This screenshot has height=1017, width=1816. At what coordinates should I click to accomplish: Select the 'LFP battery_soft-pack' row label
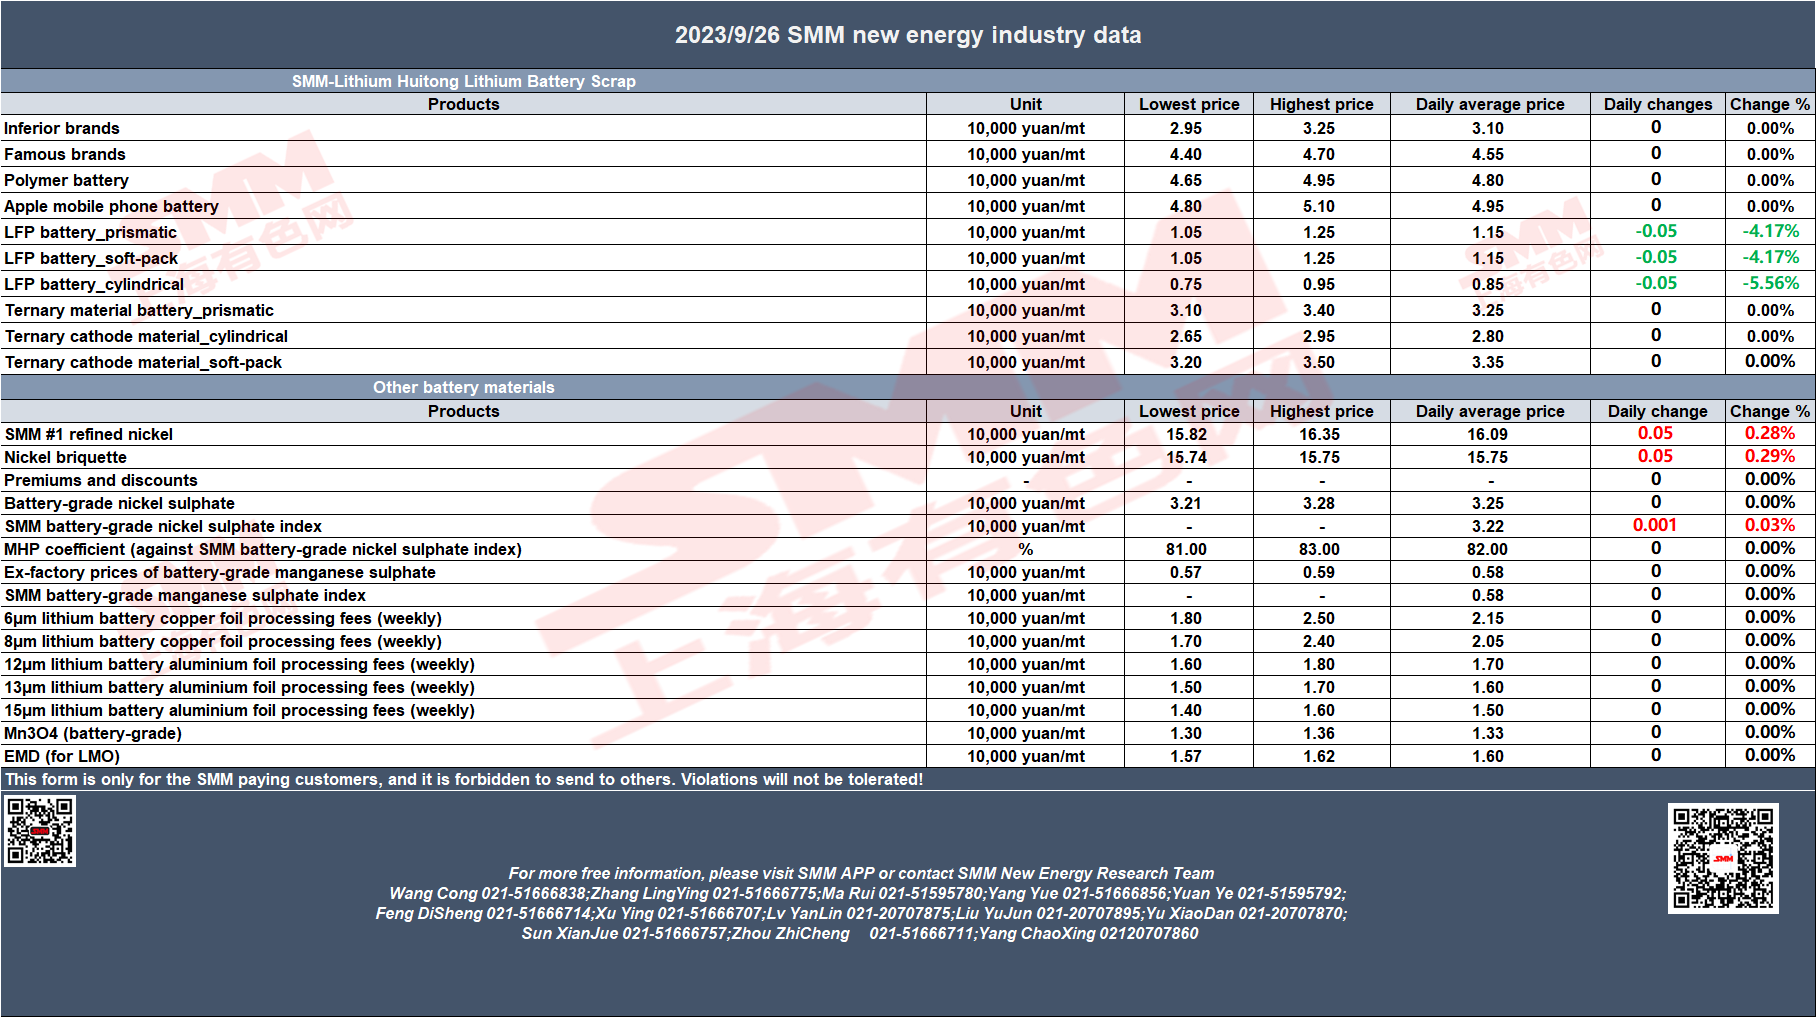[x=91, y=258]
